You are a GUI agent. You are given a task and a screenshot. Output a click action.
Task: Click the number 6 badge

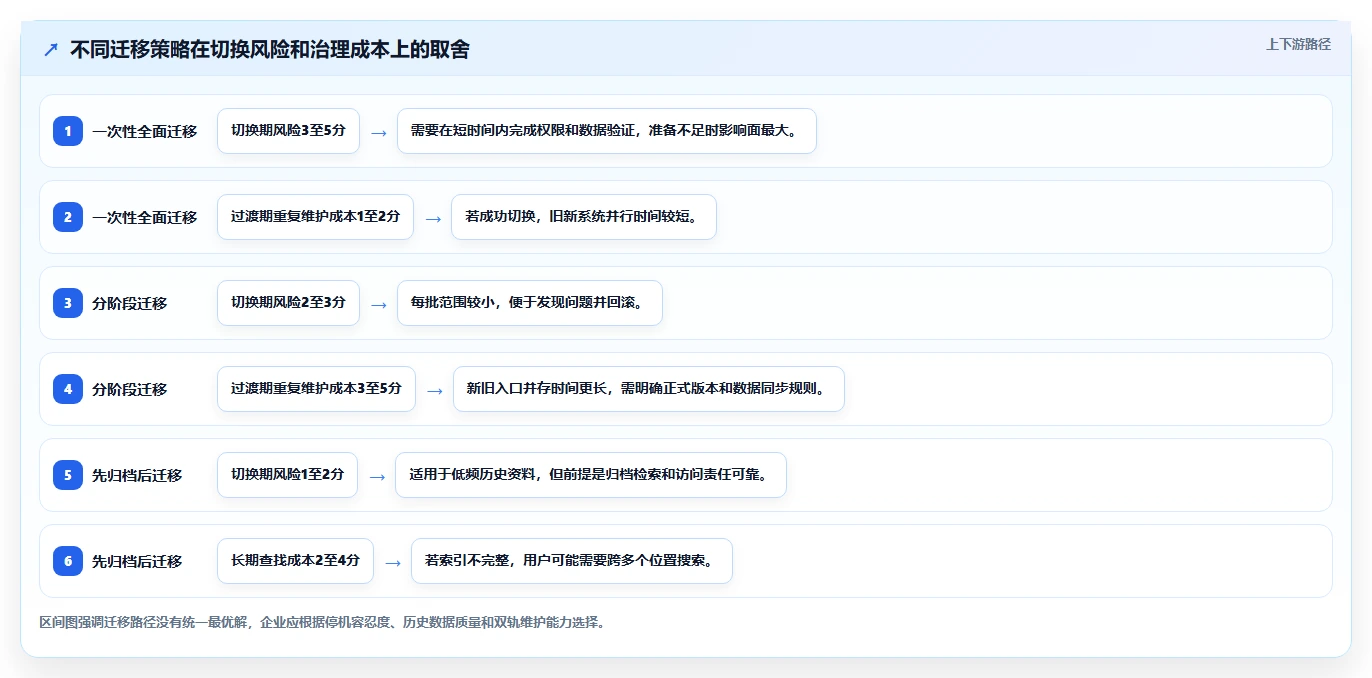[68, 561]
